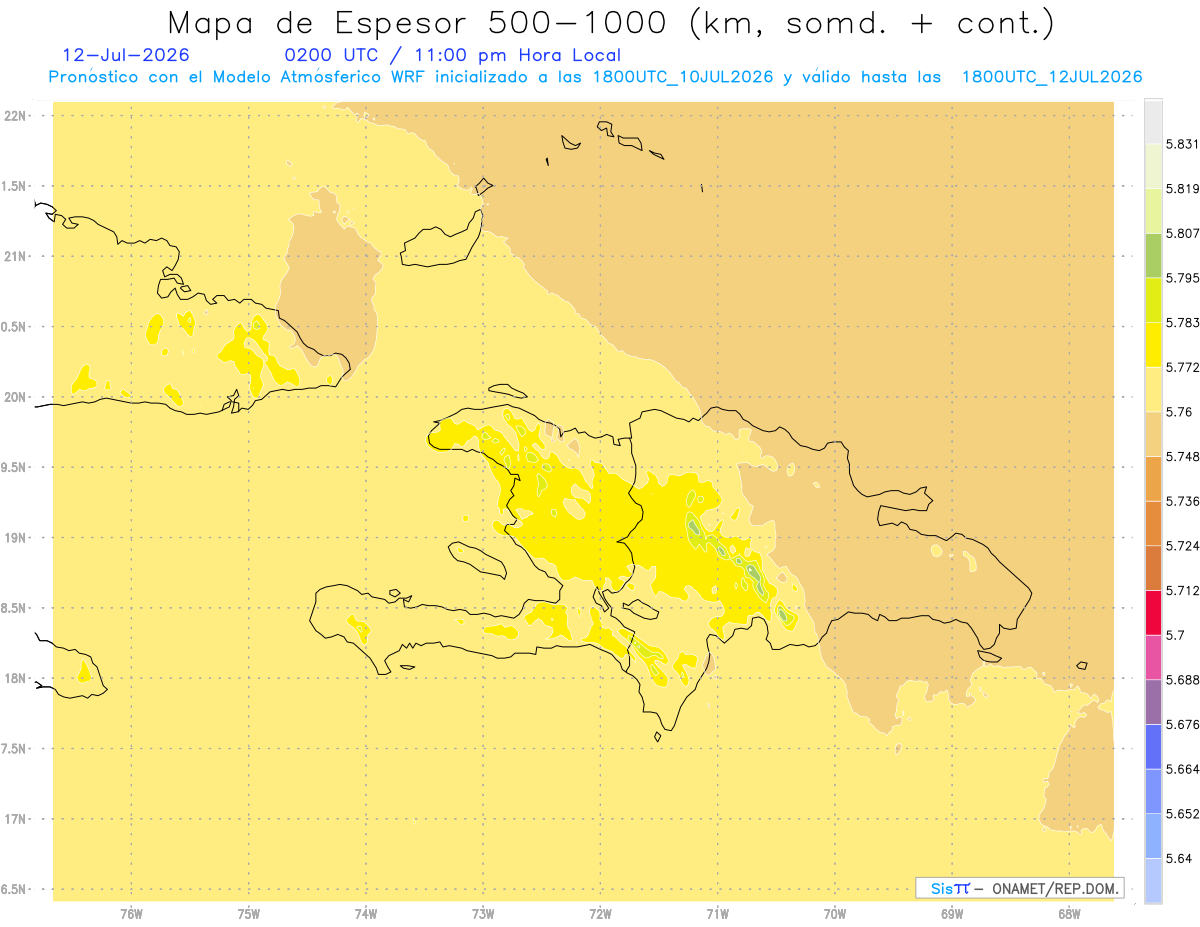
Task: Click the bright yellow legend swatch between 5.772 and 5.783
Action: [x=1153, y=345]
